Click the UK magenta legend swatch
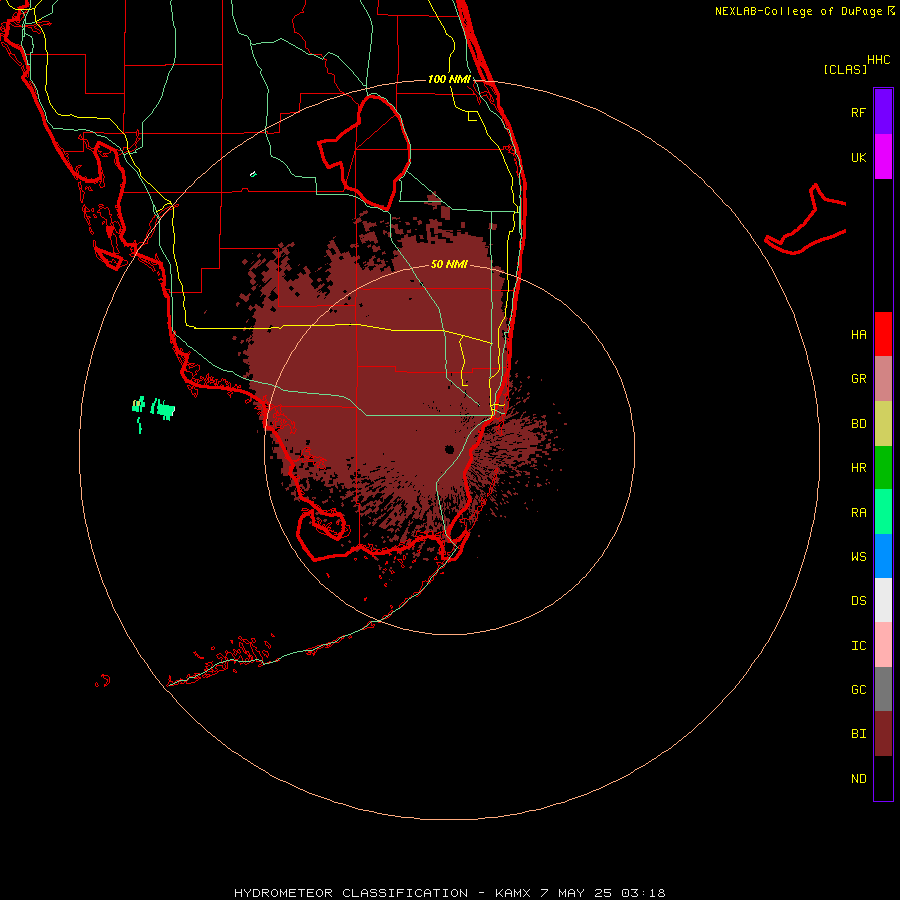The image size is (900, 900). (883, 156)
